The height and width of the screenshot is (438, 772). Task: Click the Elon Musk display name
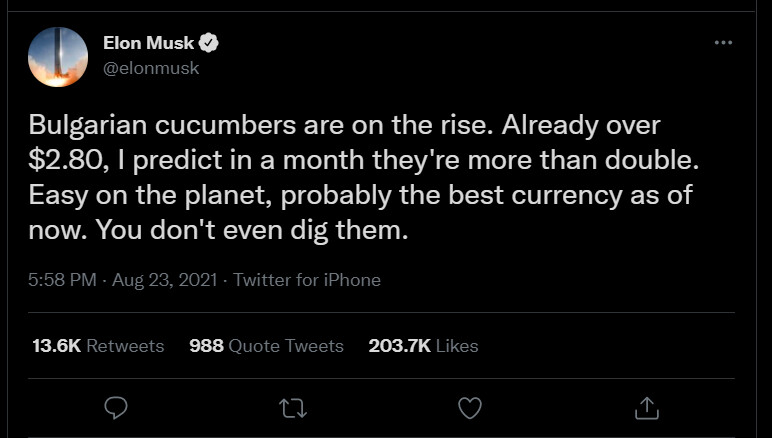[148, 43]
